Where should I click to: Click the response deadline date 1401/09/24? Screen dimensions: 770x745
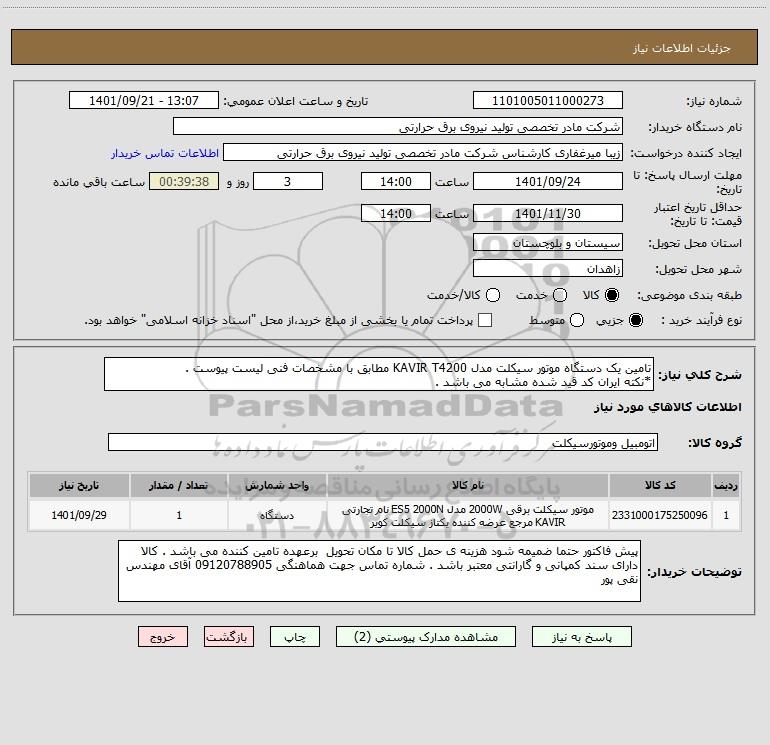click(x=548, y=181)
